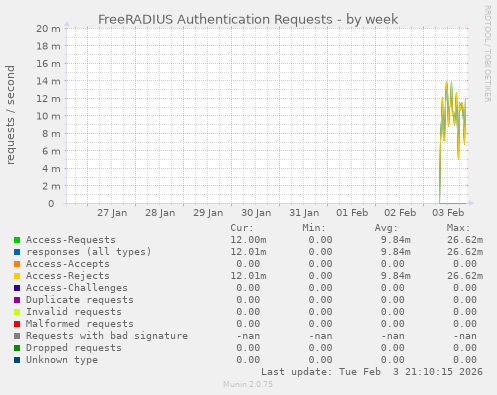Click the 'Avg:' column header
Image resolution: width=497 pixels, height=395 pixels.
coord(386,228)
